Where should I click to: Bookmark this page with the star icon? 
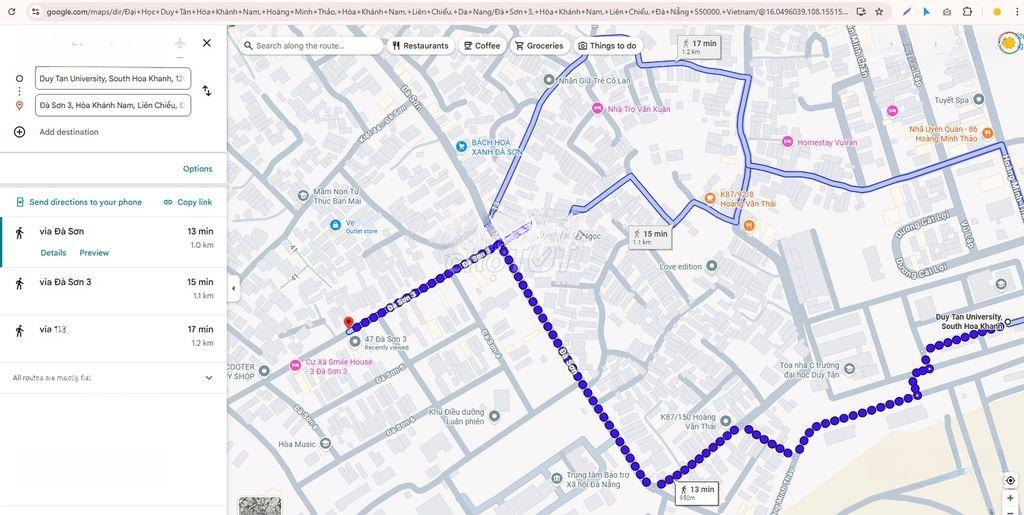coord(879,12)
